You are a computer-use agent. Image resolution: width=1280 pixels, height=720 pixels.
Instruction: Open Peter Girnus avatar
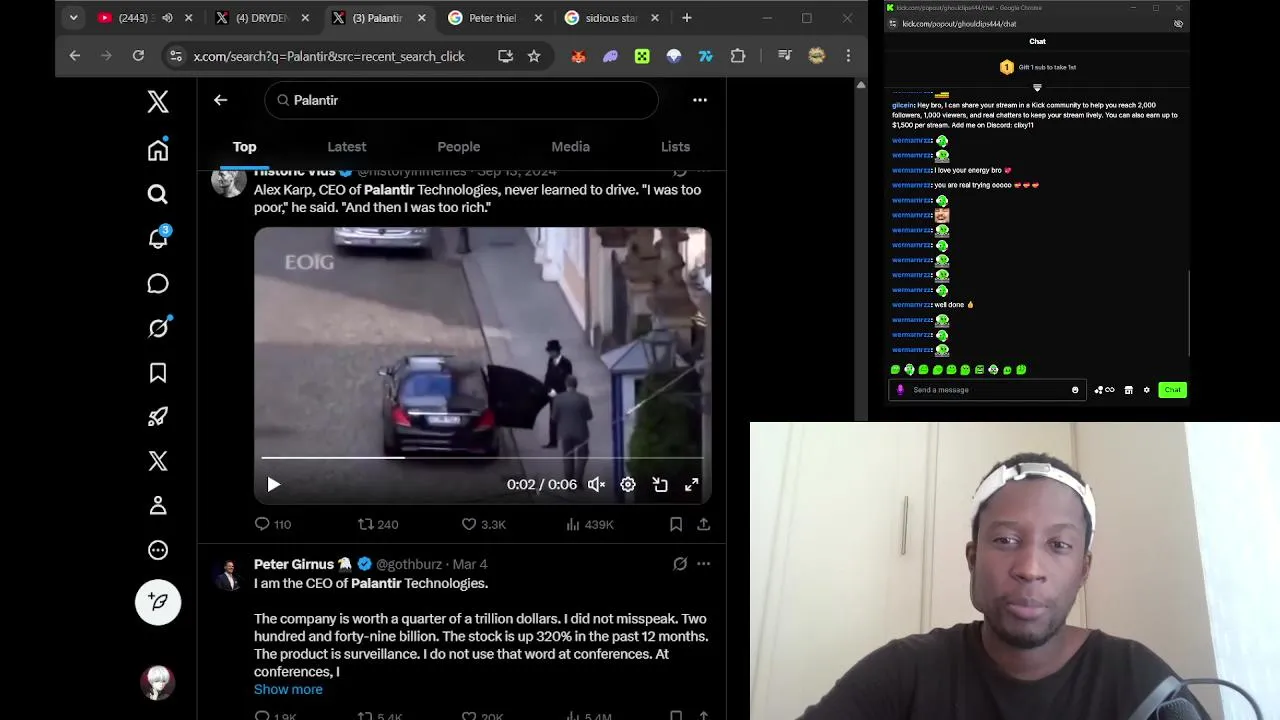228,575
